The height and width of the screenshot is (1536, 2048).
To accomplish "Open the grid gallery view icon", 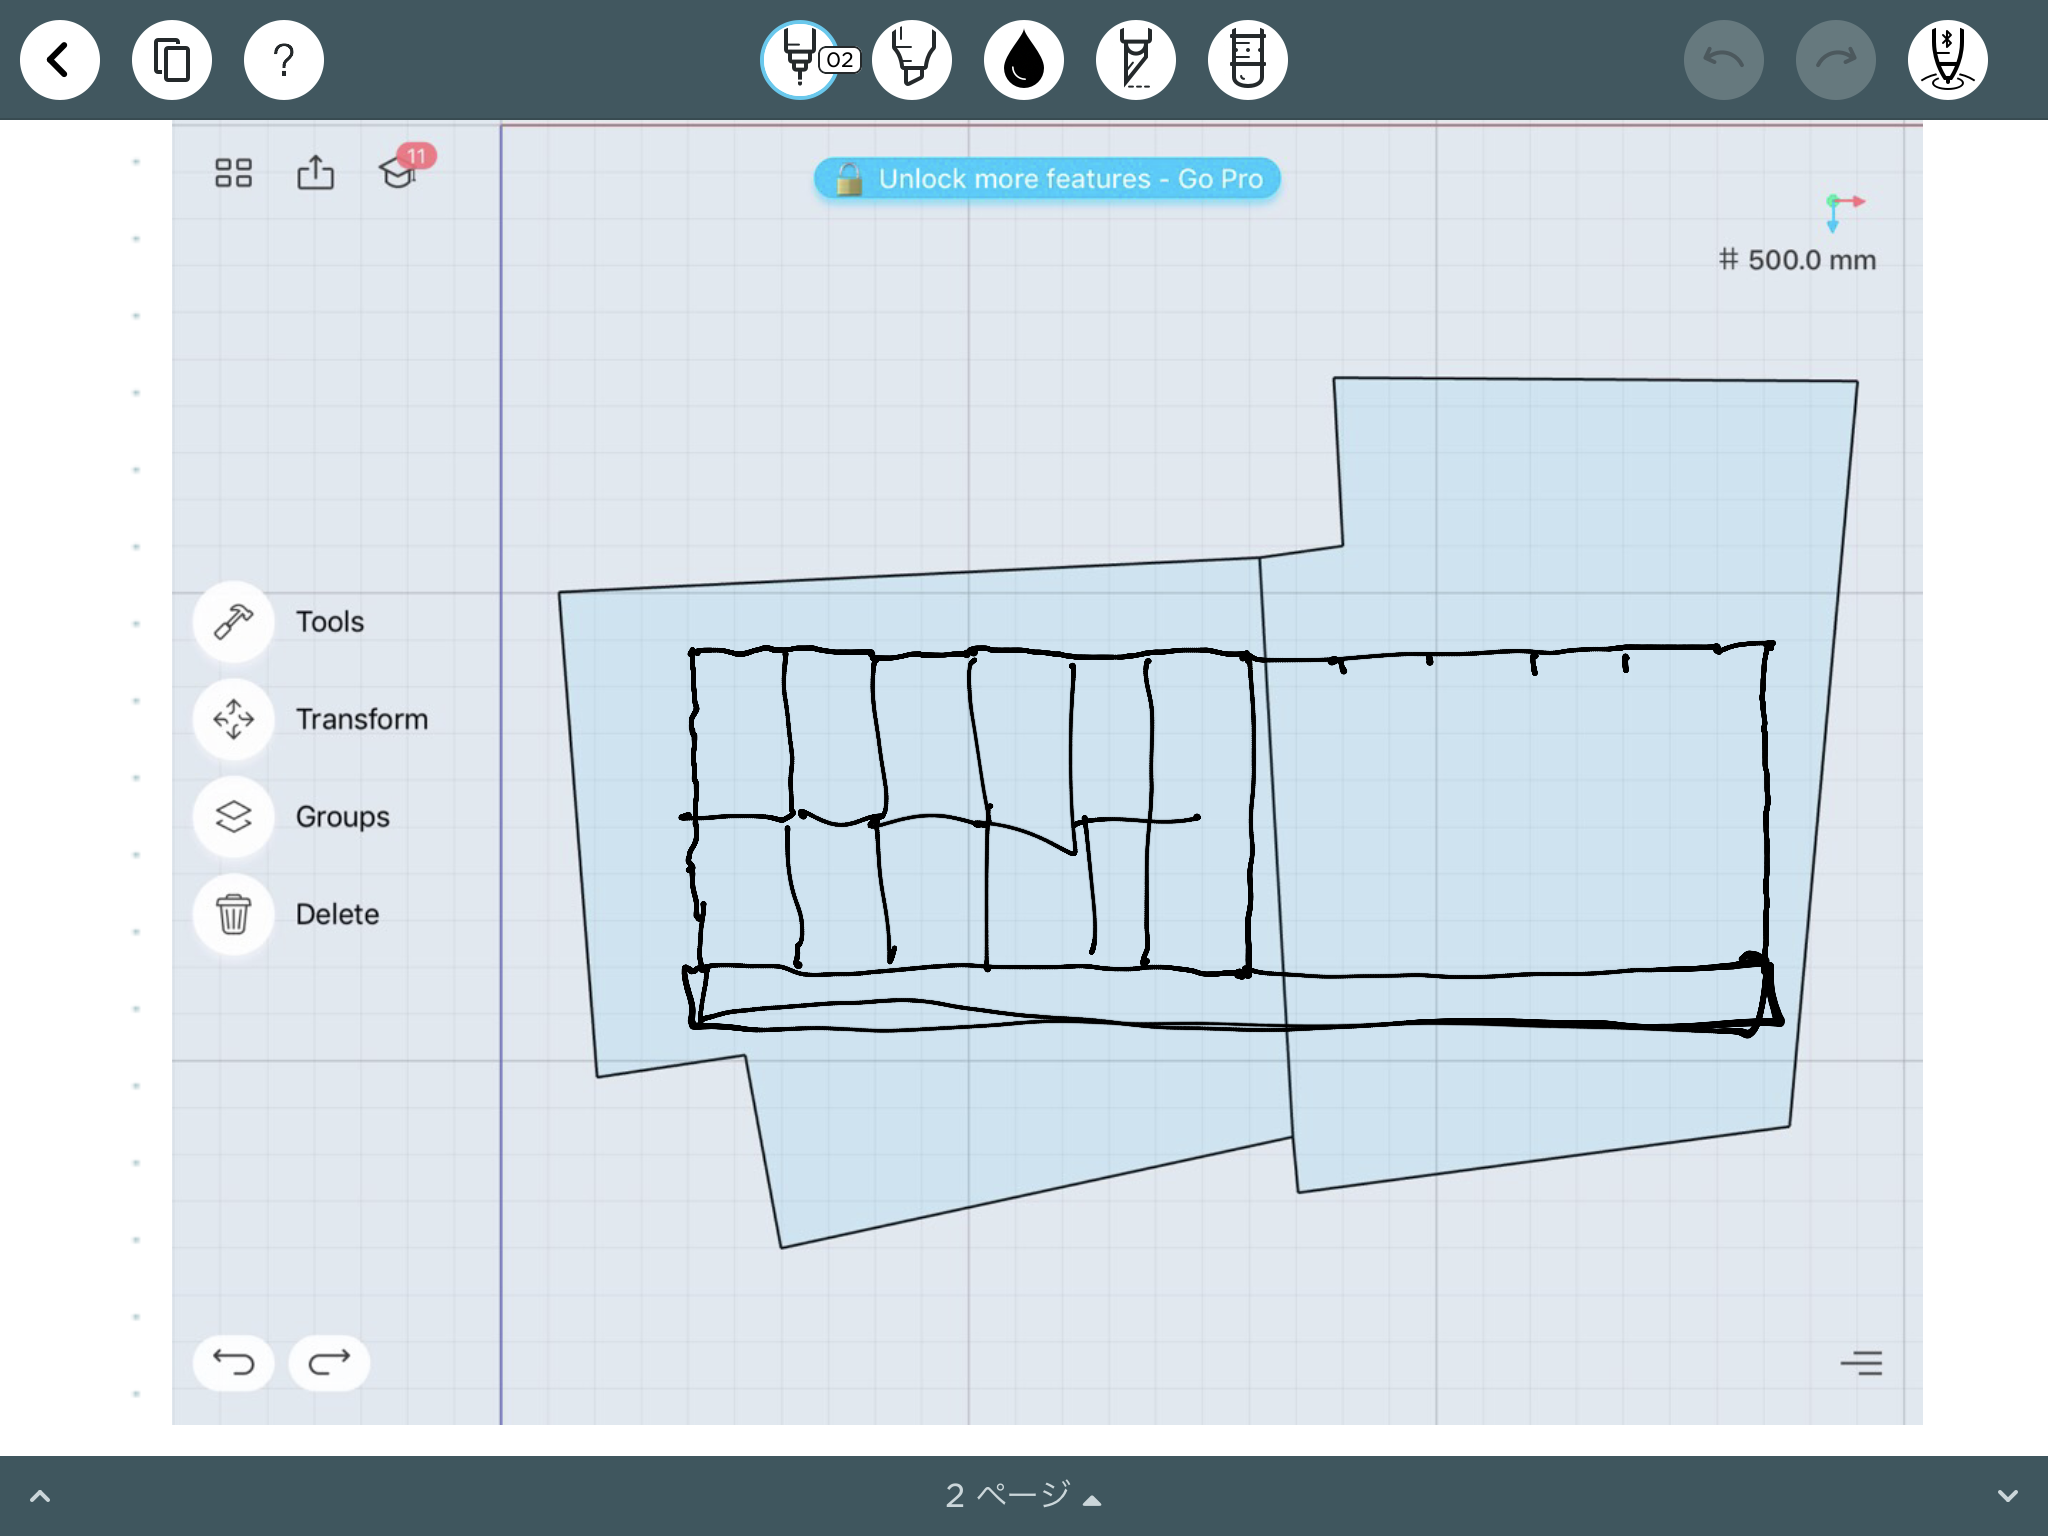I will pos(233,173).
